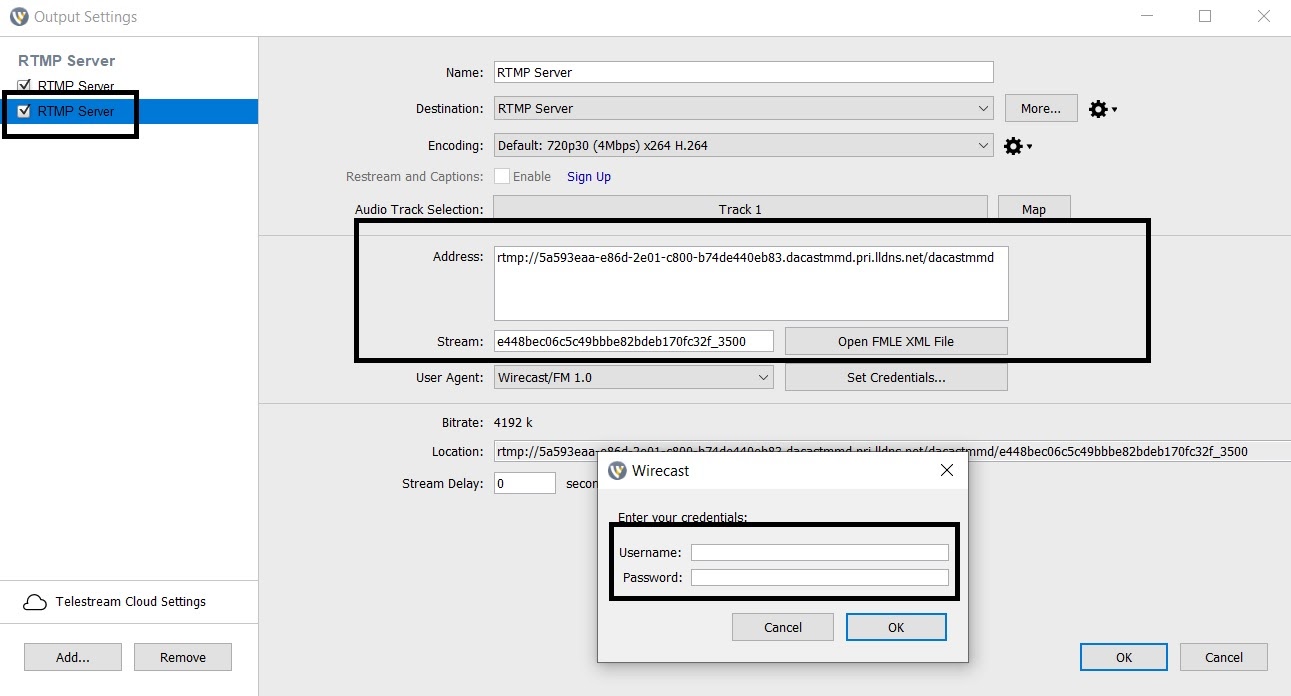The width and height of the screenshot is (1291, 696).
Task: Click the Sign Up link
Action: click(x=588, y=176)
